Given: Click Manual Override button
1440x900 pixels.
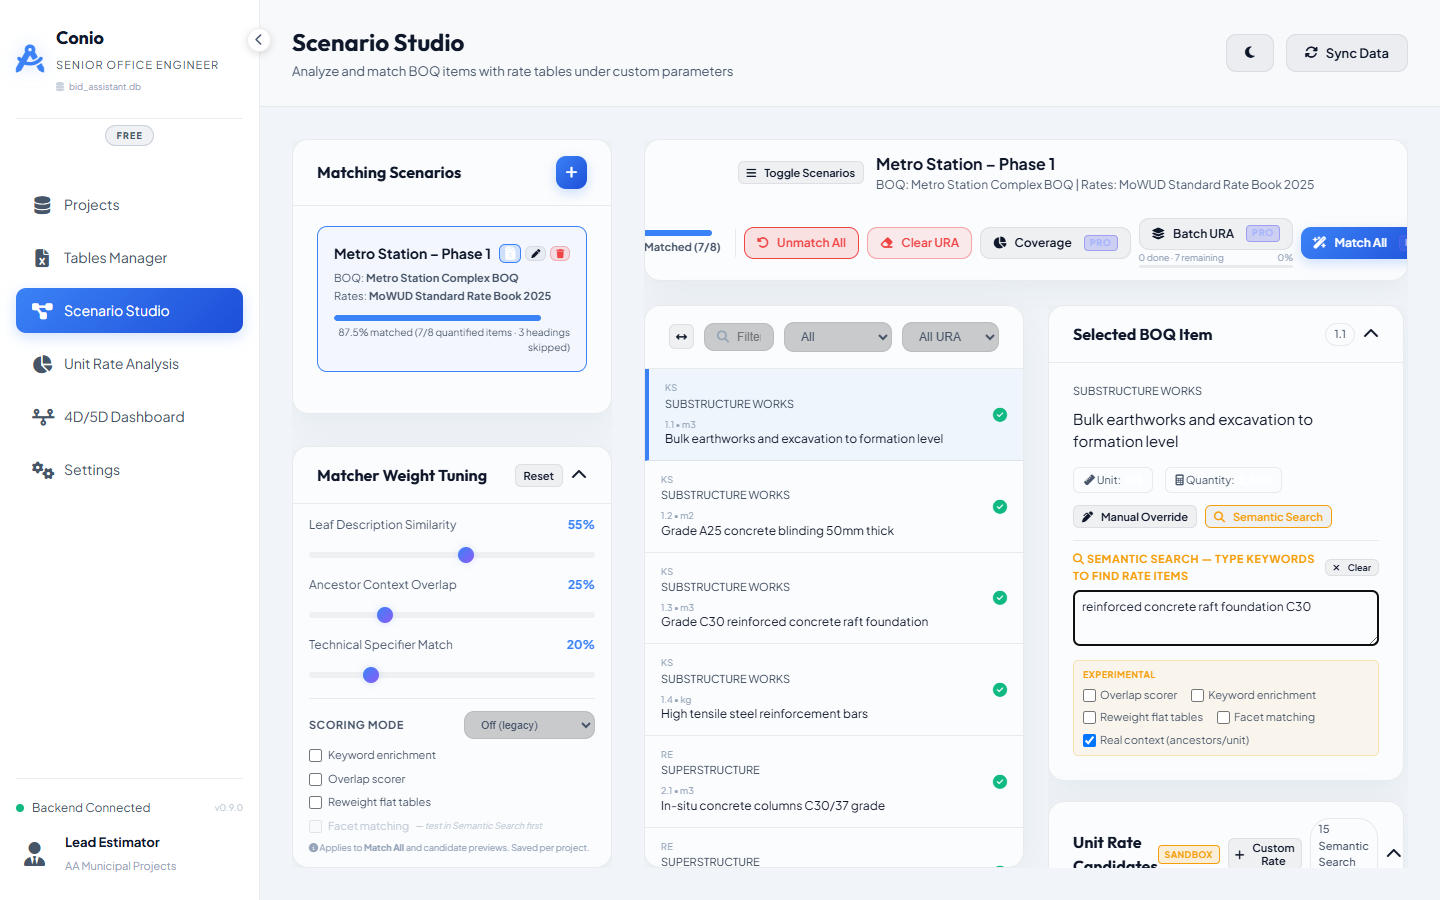Looking at the screenshot, I should [1134, 517].
